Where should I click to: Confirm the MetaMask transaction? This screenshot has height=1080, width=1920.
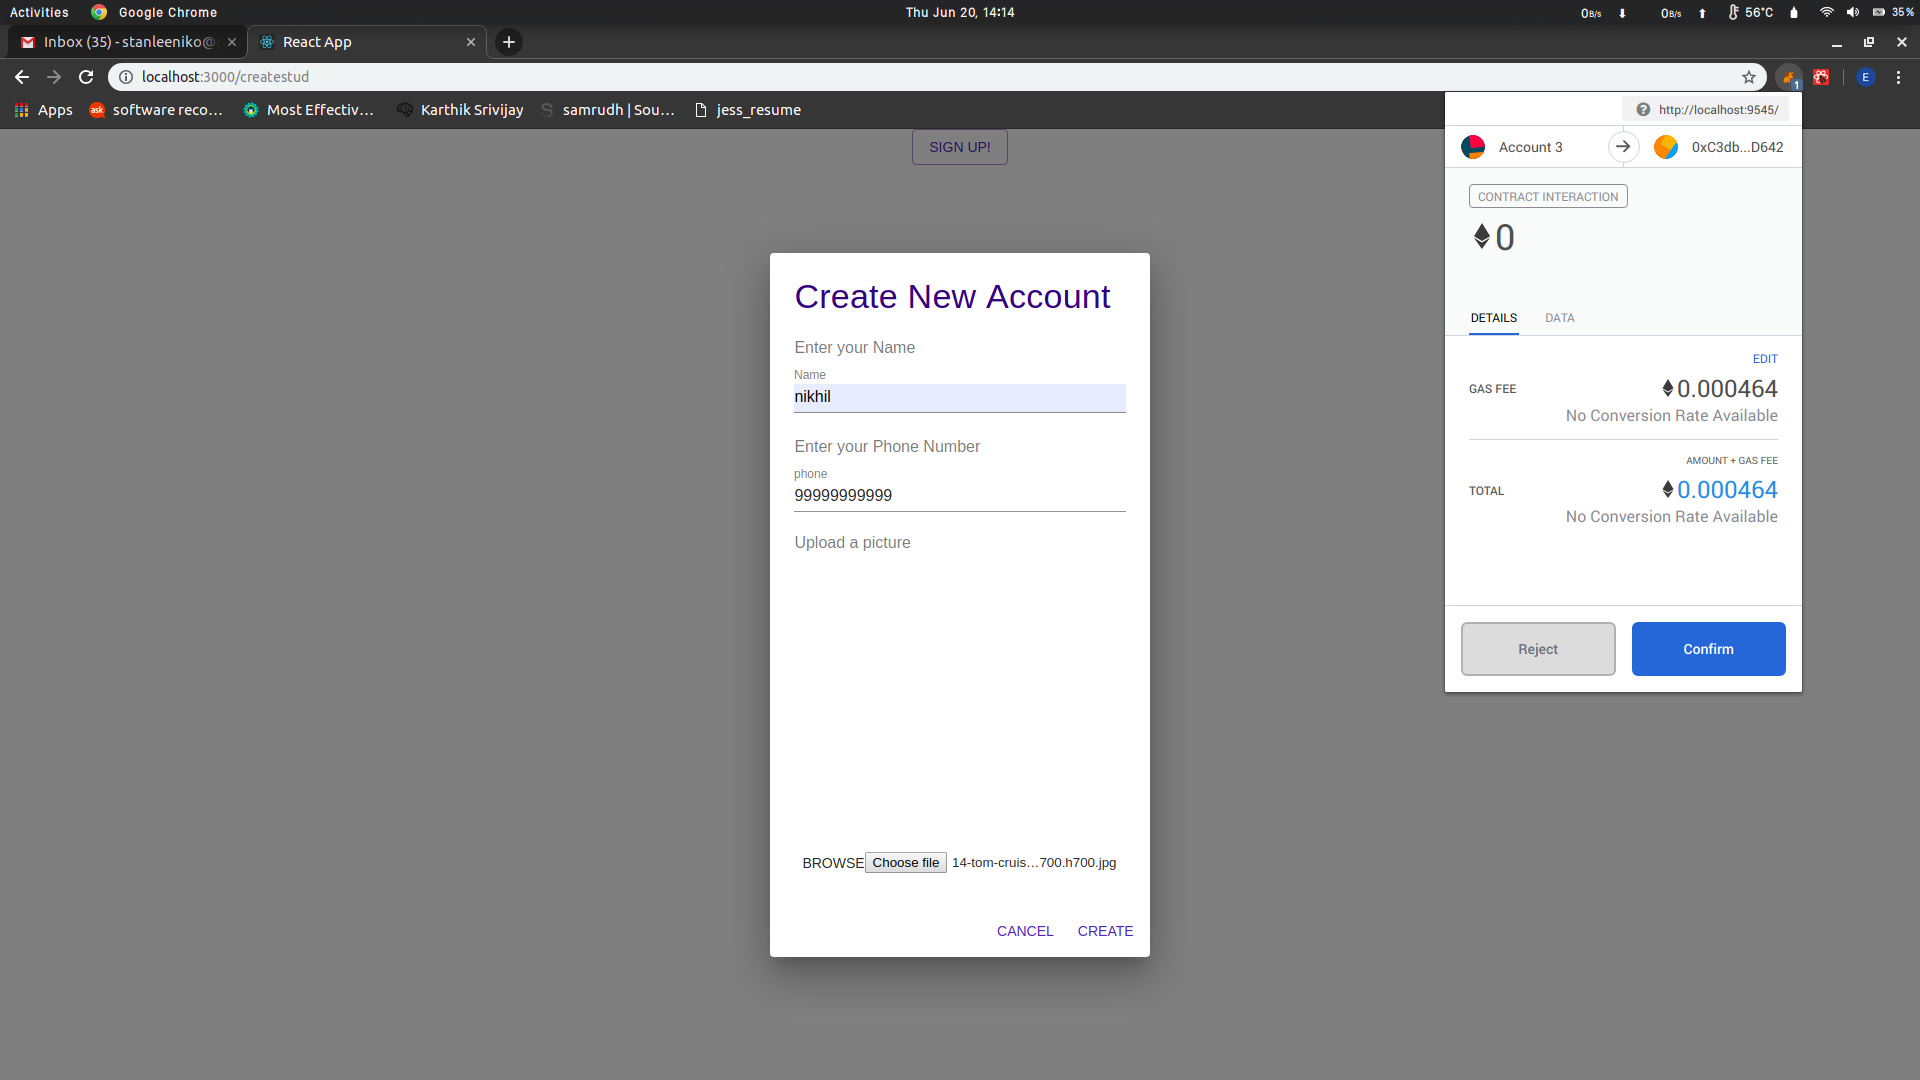1708,649
